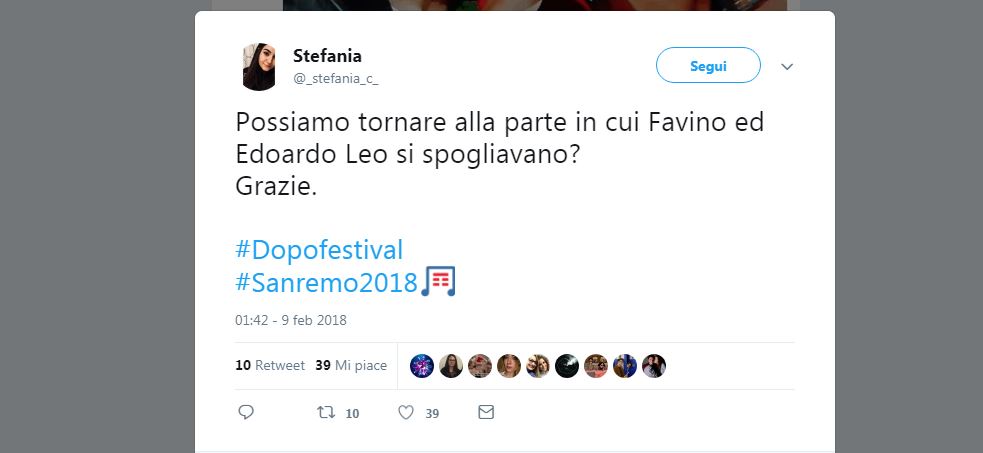Click the Stefania display name
The height and width of the screenshot is (453, 983).
pos(327,55)
